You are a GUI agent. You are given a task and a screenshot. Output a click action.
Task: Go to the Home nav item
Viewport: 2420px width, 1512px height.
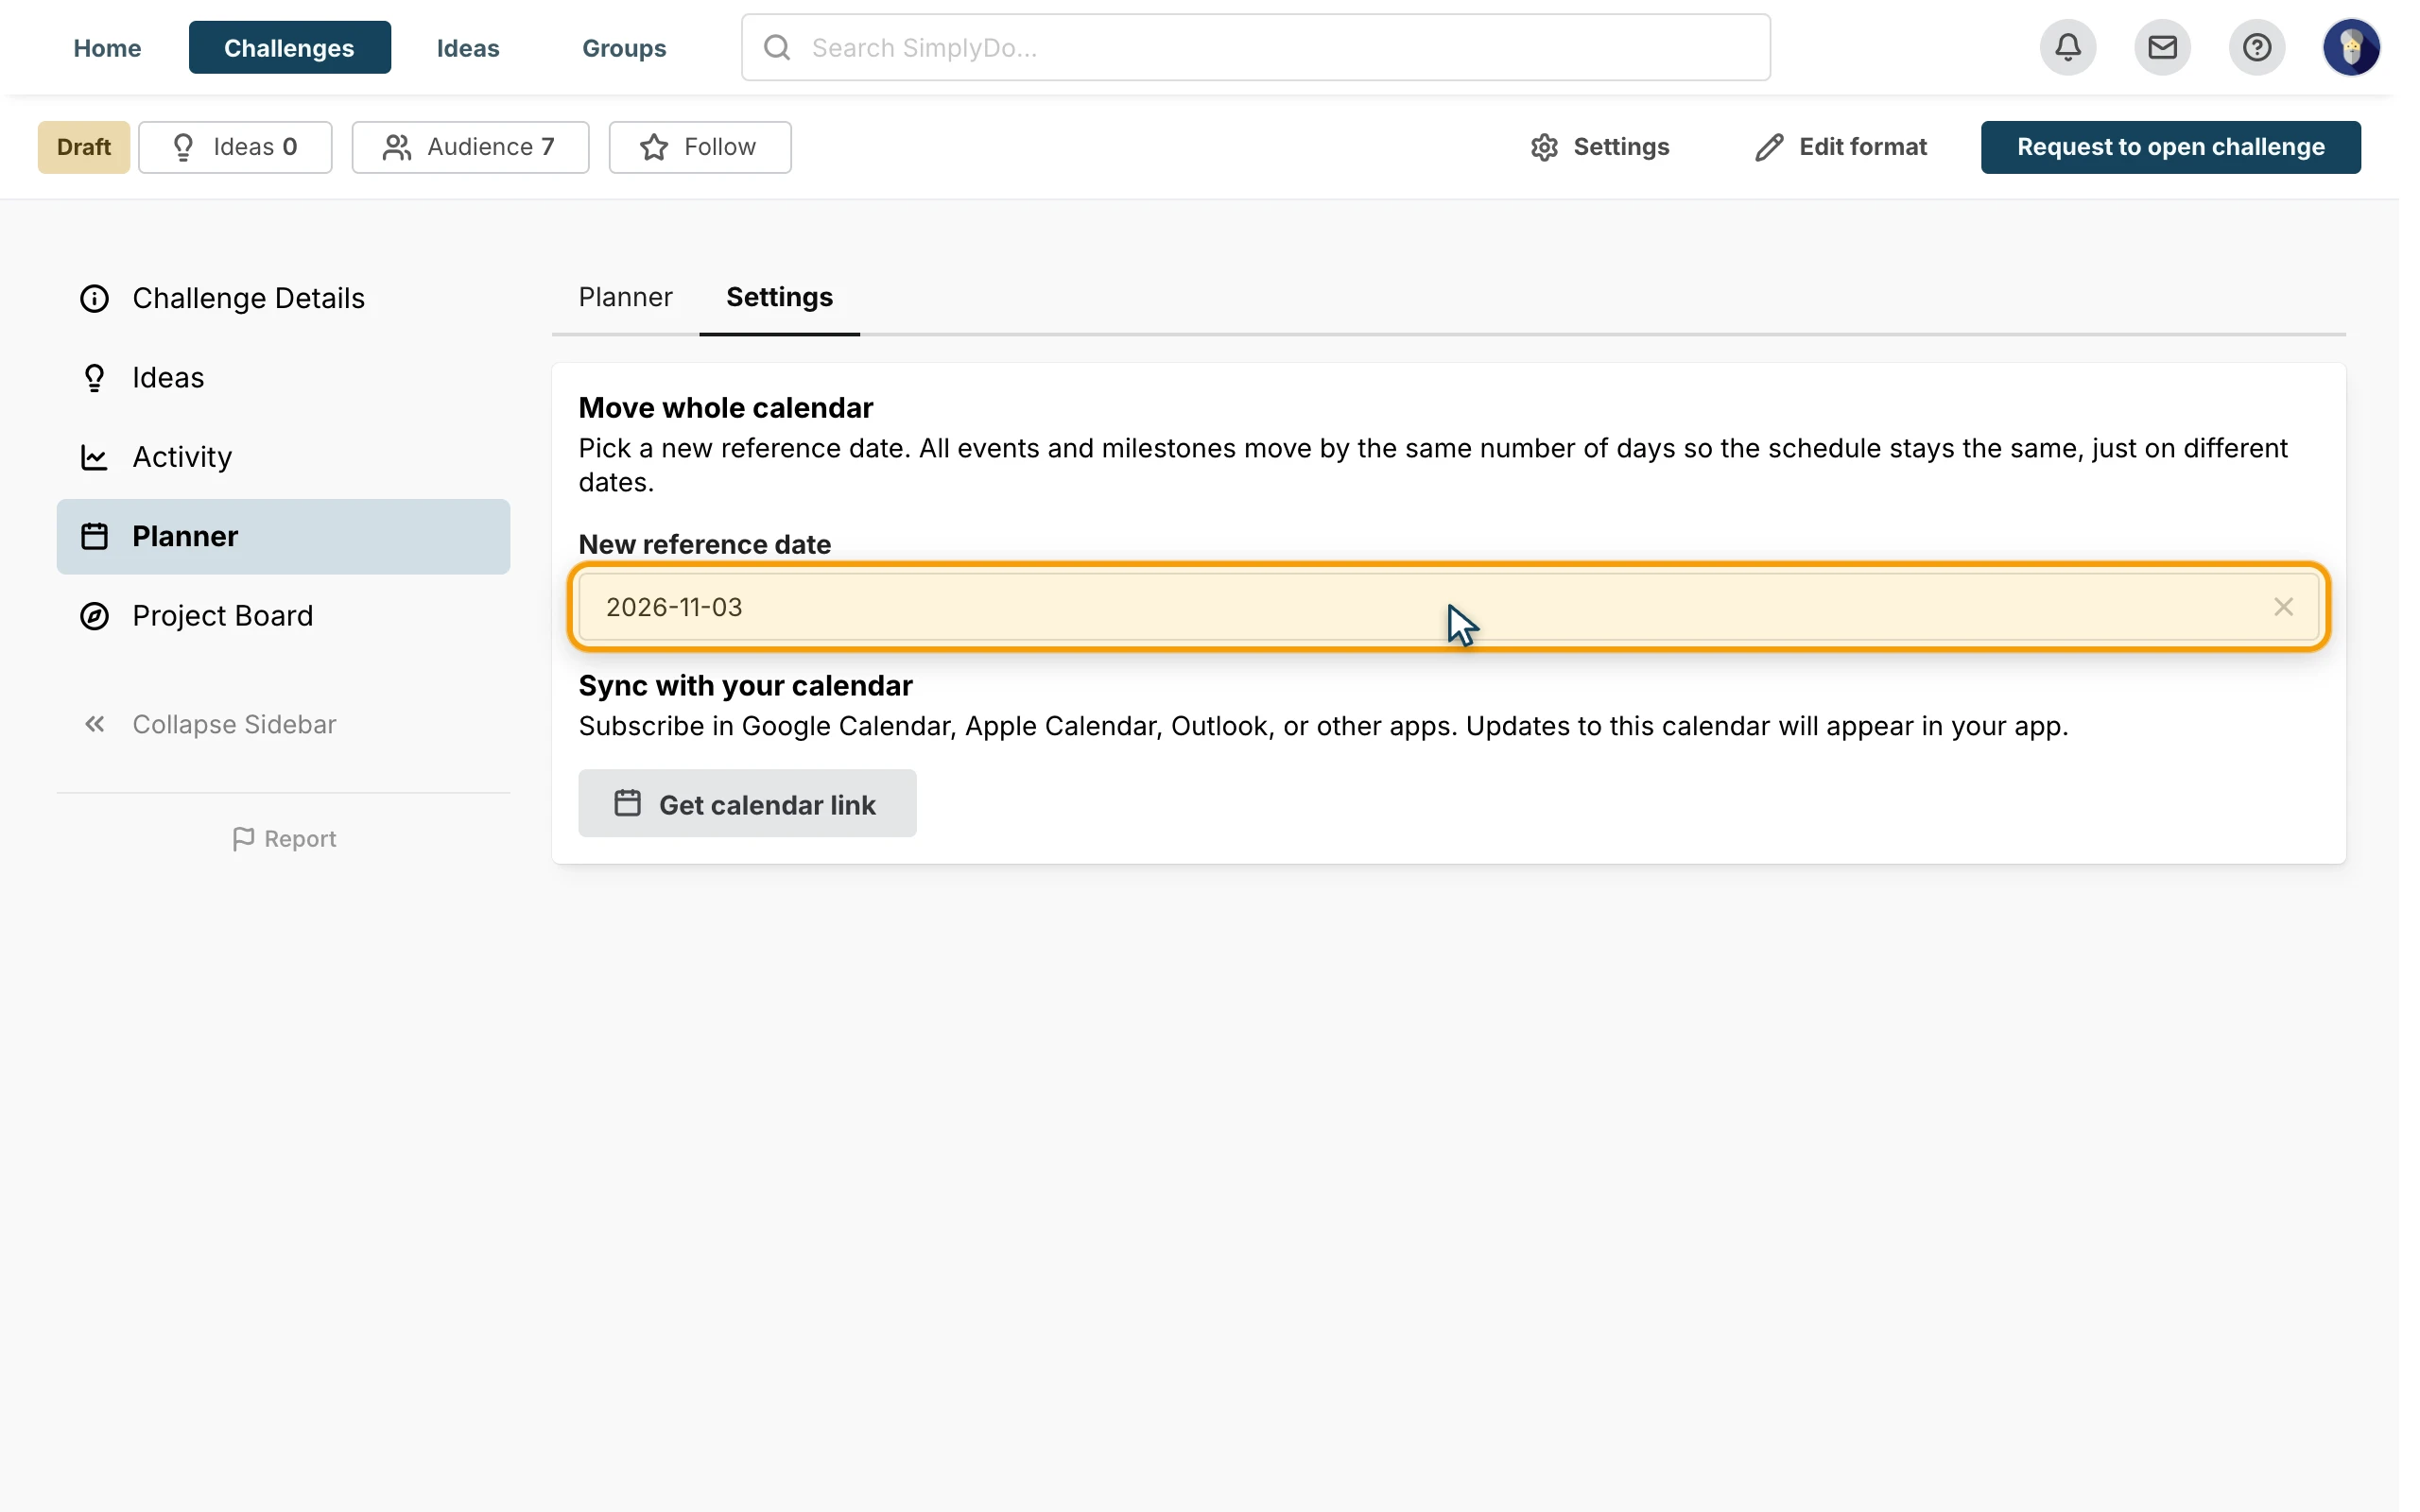(x=107, y=47)
